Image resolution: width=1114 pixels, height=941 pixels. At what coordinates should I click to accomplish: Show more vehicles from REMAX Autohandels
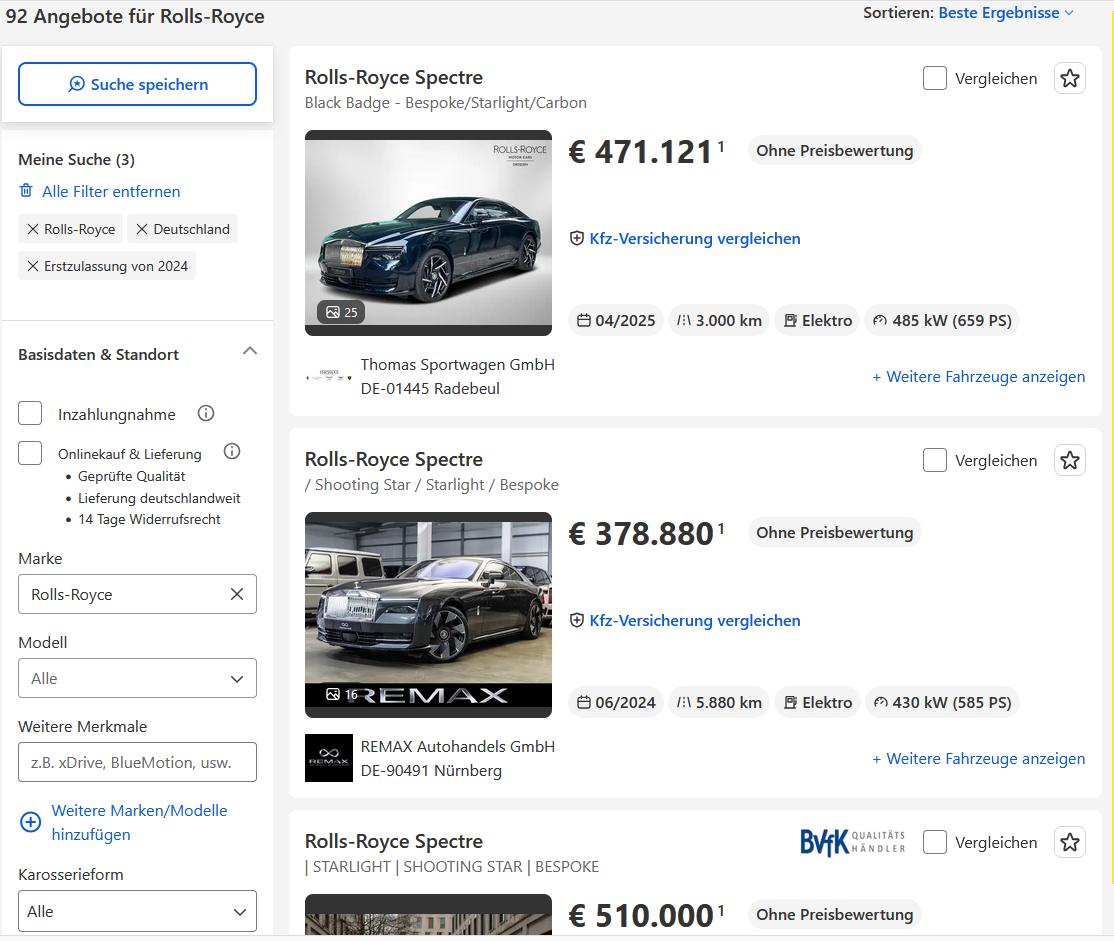(978, 758)
